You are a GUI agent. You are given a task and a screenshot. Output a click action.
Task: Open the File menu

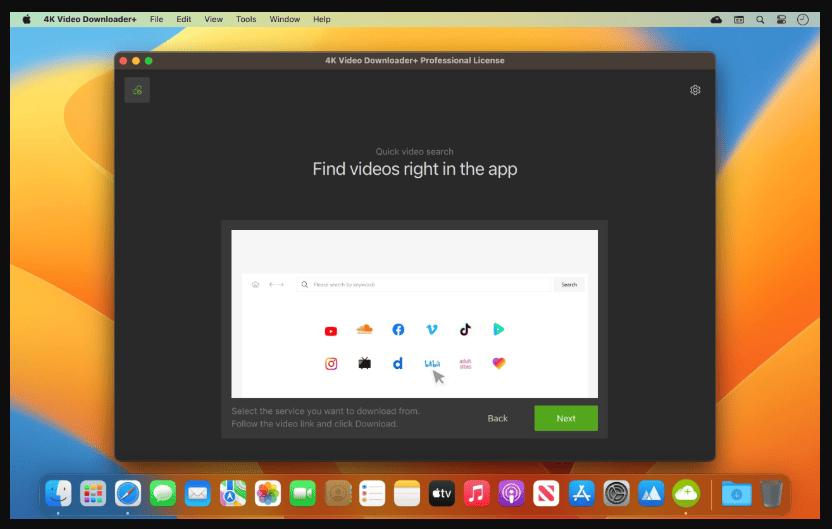coord(157,19)
